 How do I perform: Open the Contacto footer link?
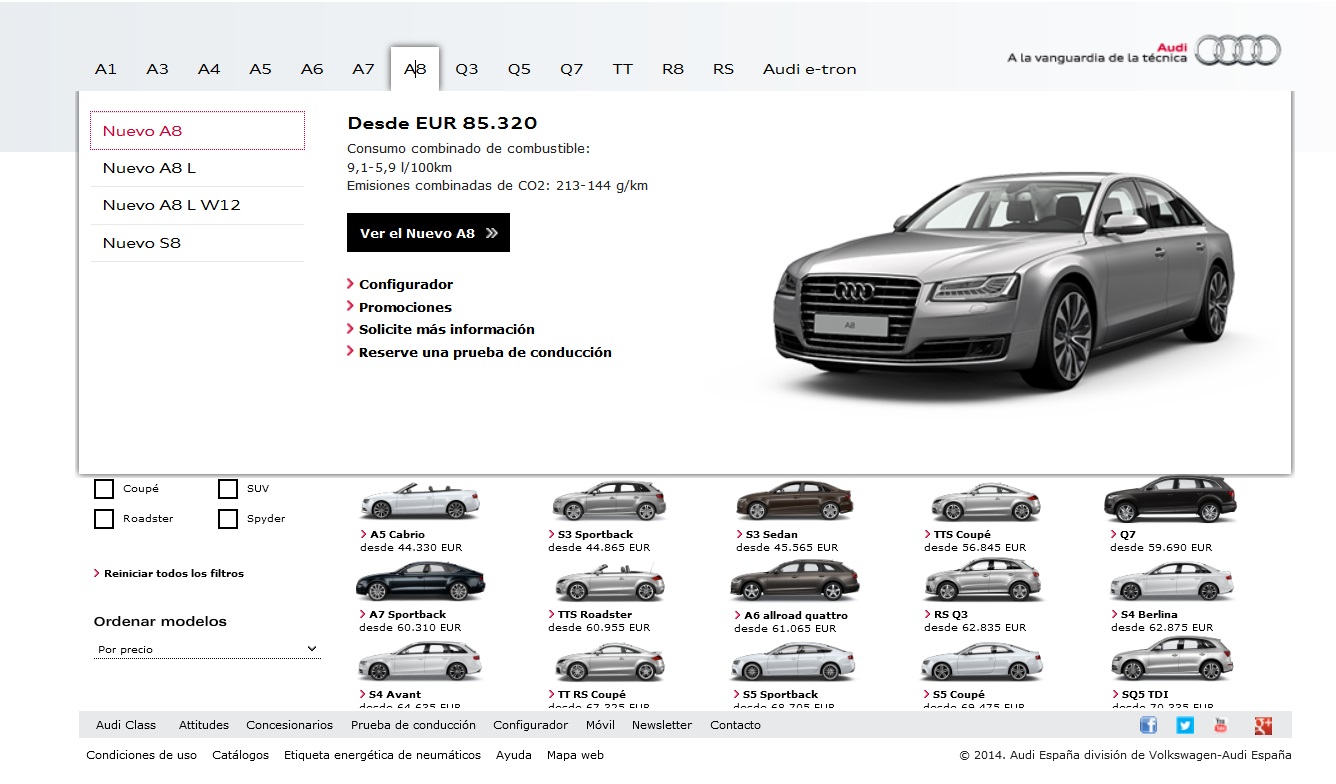[x=735, y=725]
